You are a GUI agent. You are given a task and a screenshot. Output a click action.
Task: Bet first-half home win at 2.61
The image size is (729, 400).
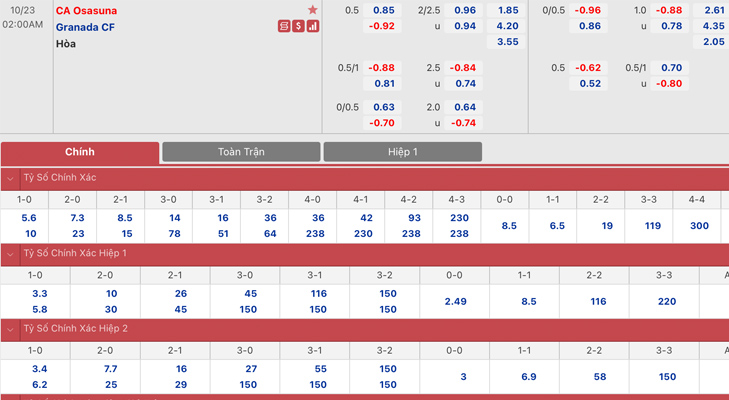tap(712, 10)
